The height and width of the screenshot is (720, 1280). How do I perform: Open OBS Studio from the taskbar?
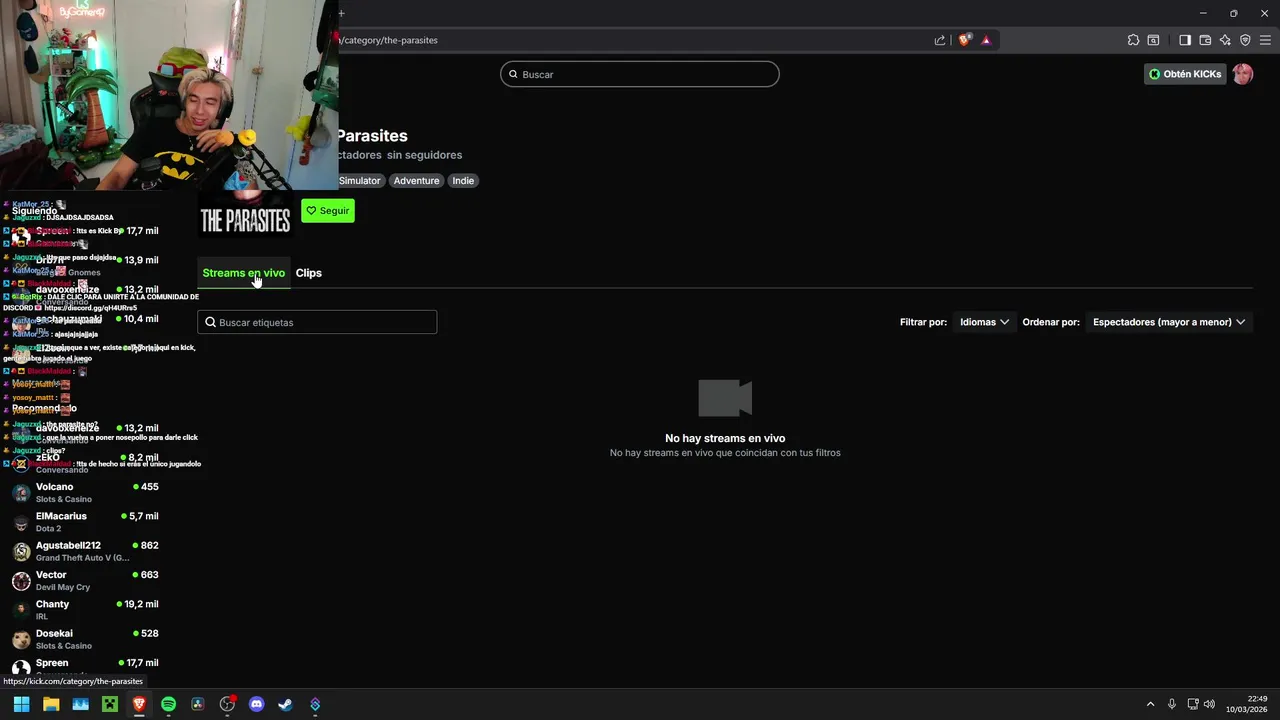coord(227,704)
